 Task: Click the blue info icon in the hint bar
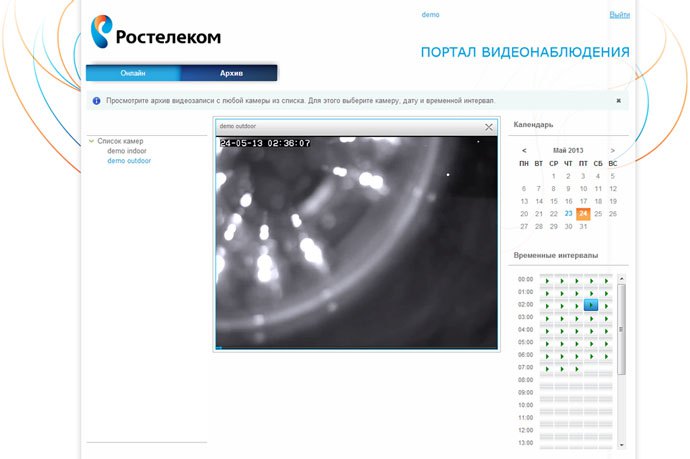click(96, 101)
